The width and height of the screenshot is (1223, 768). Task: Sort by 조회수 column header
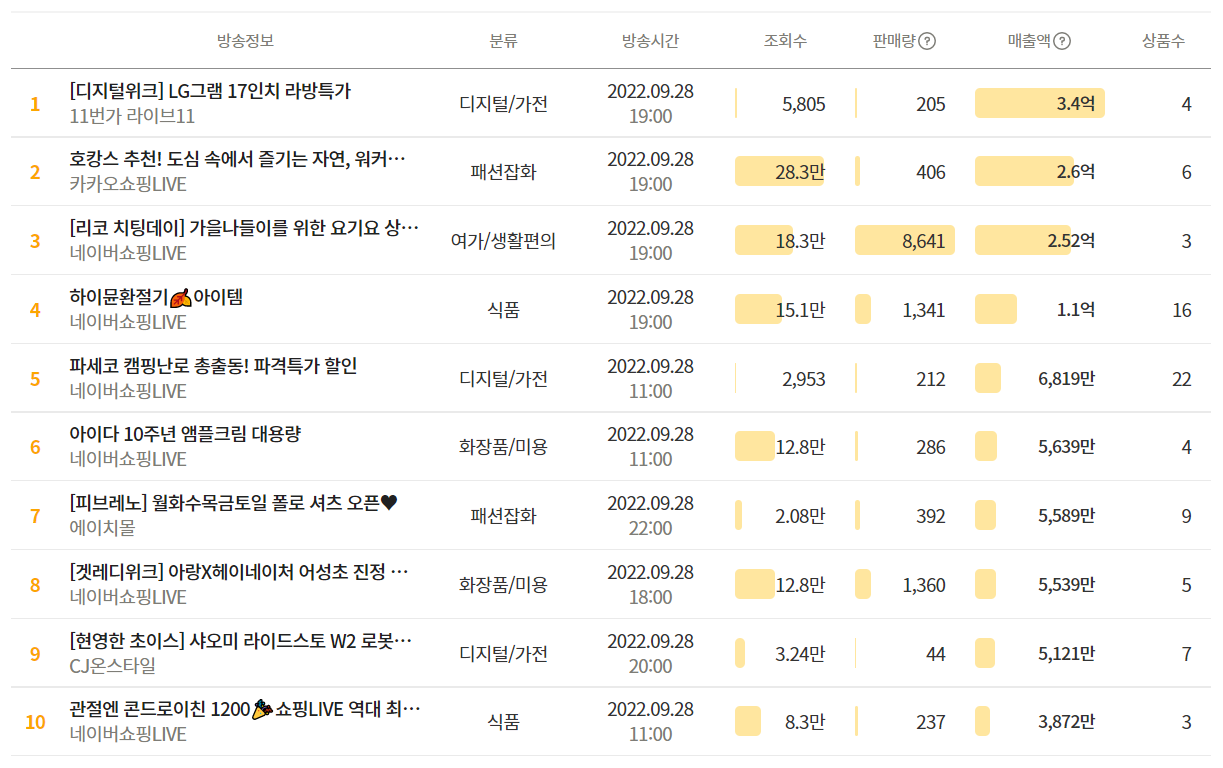coord(785,41)
